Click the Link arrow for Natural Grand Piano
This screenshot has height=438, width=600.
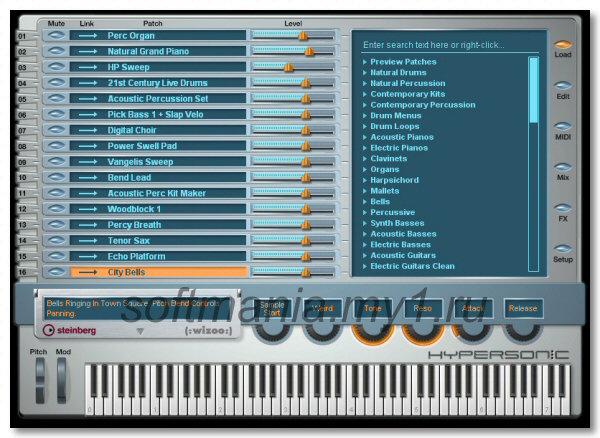pyautogui.click(x=88, y=51)
